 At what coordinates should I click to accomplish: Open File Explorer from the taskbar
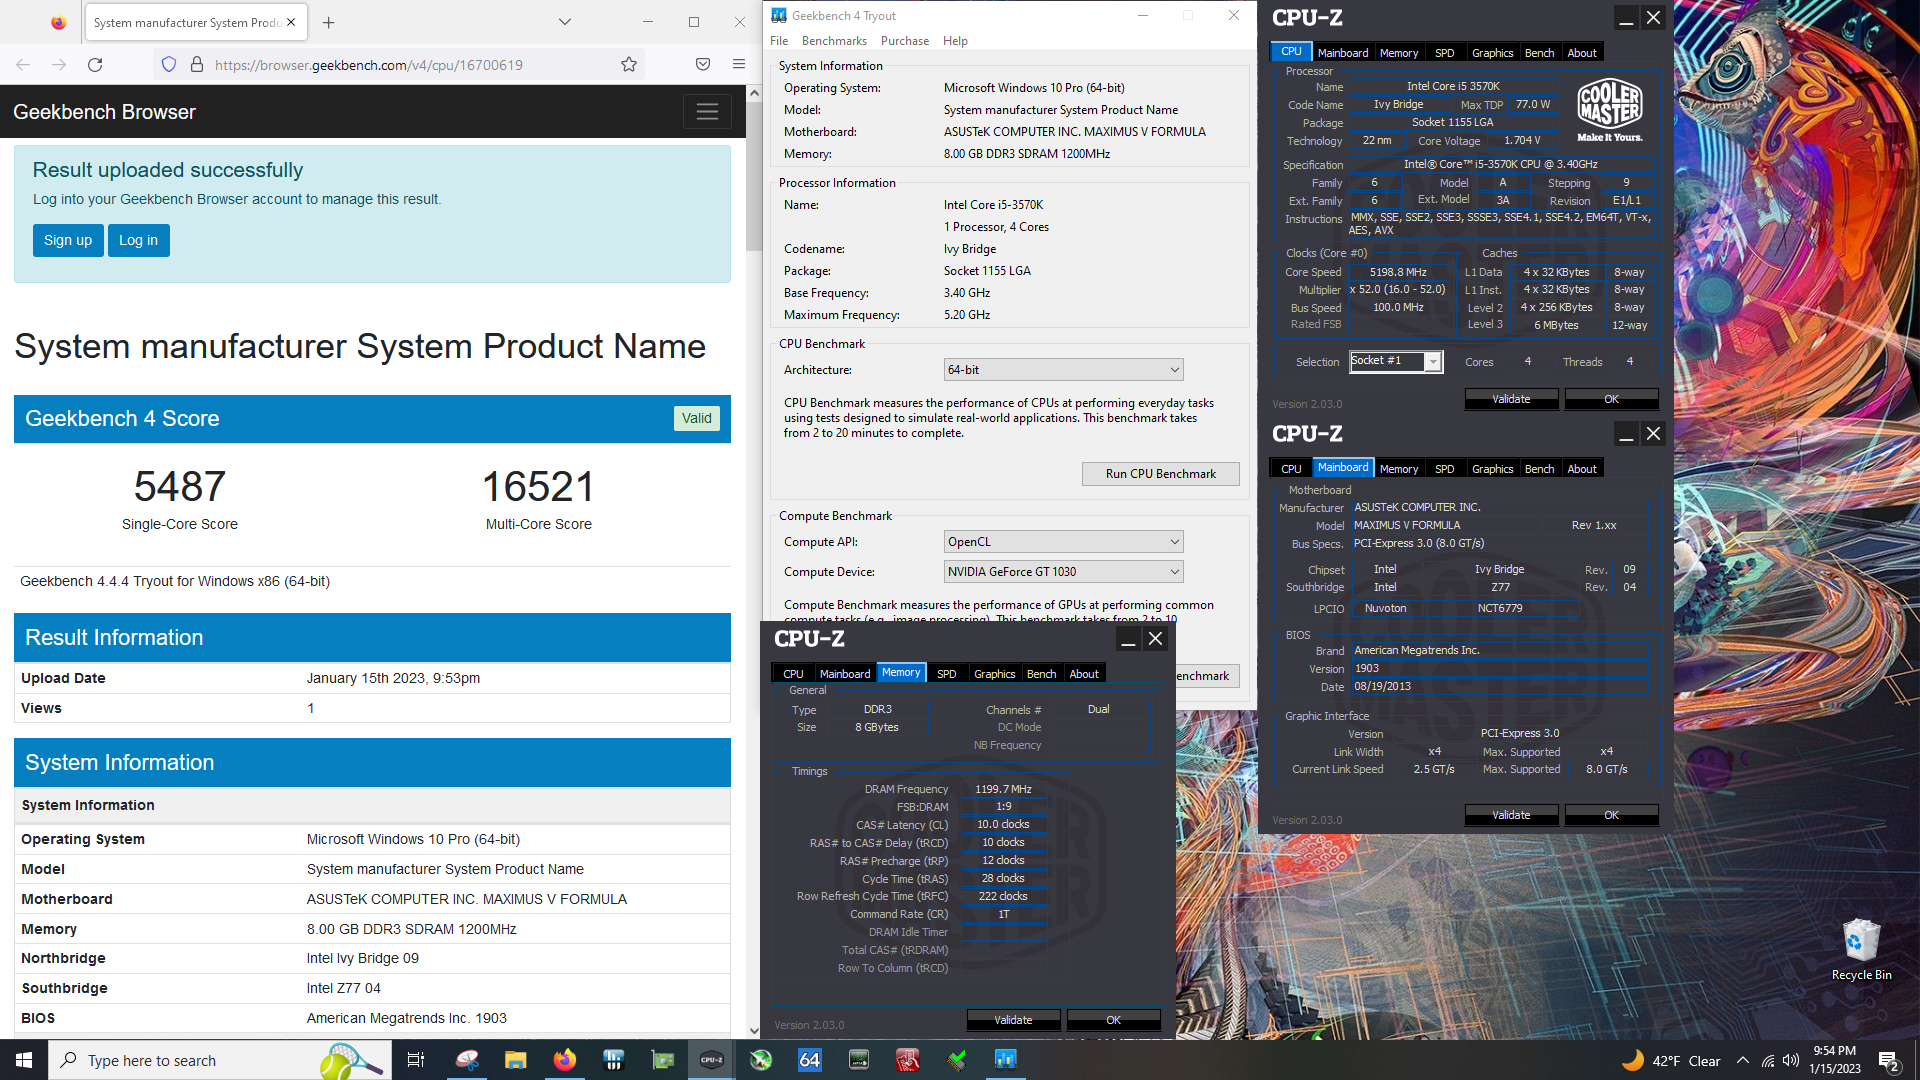[x=515, y=1060]
